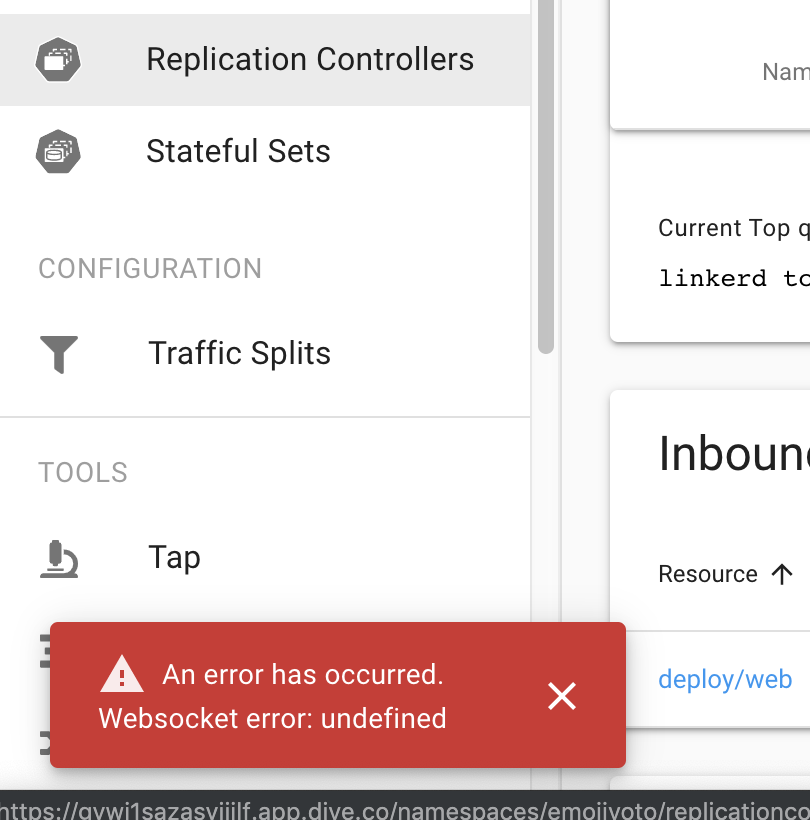810x820 pixels.
Task: Click the Traffic Splits funnel icon
Action: click(x=59, y=354)
